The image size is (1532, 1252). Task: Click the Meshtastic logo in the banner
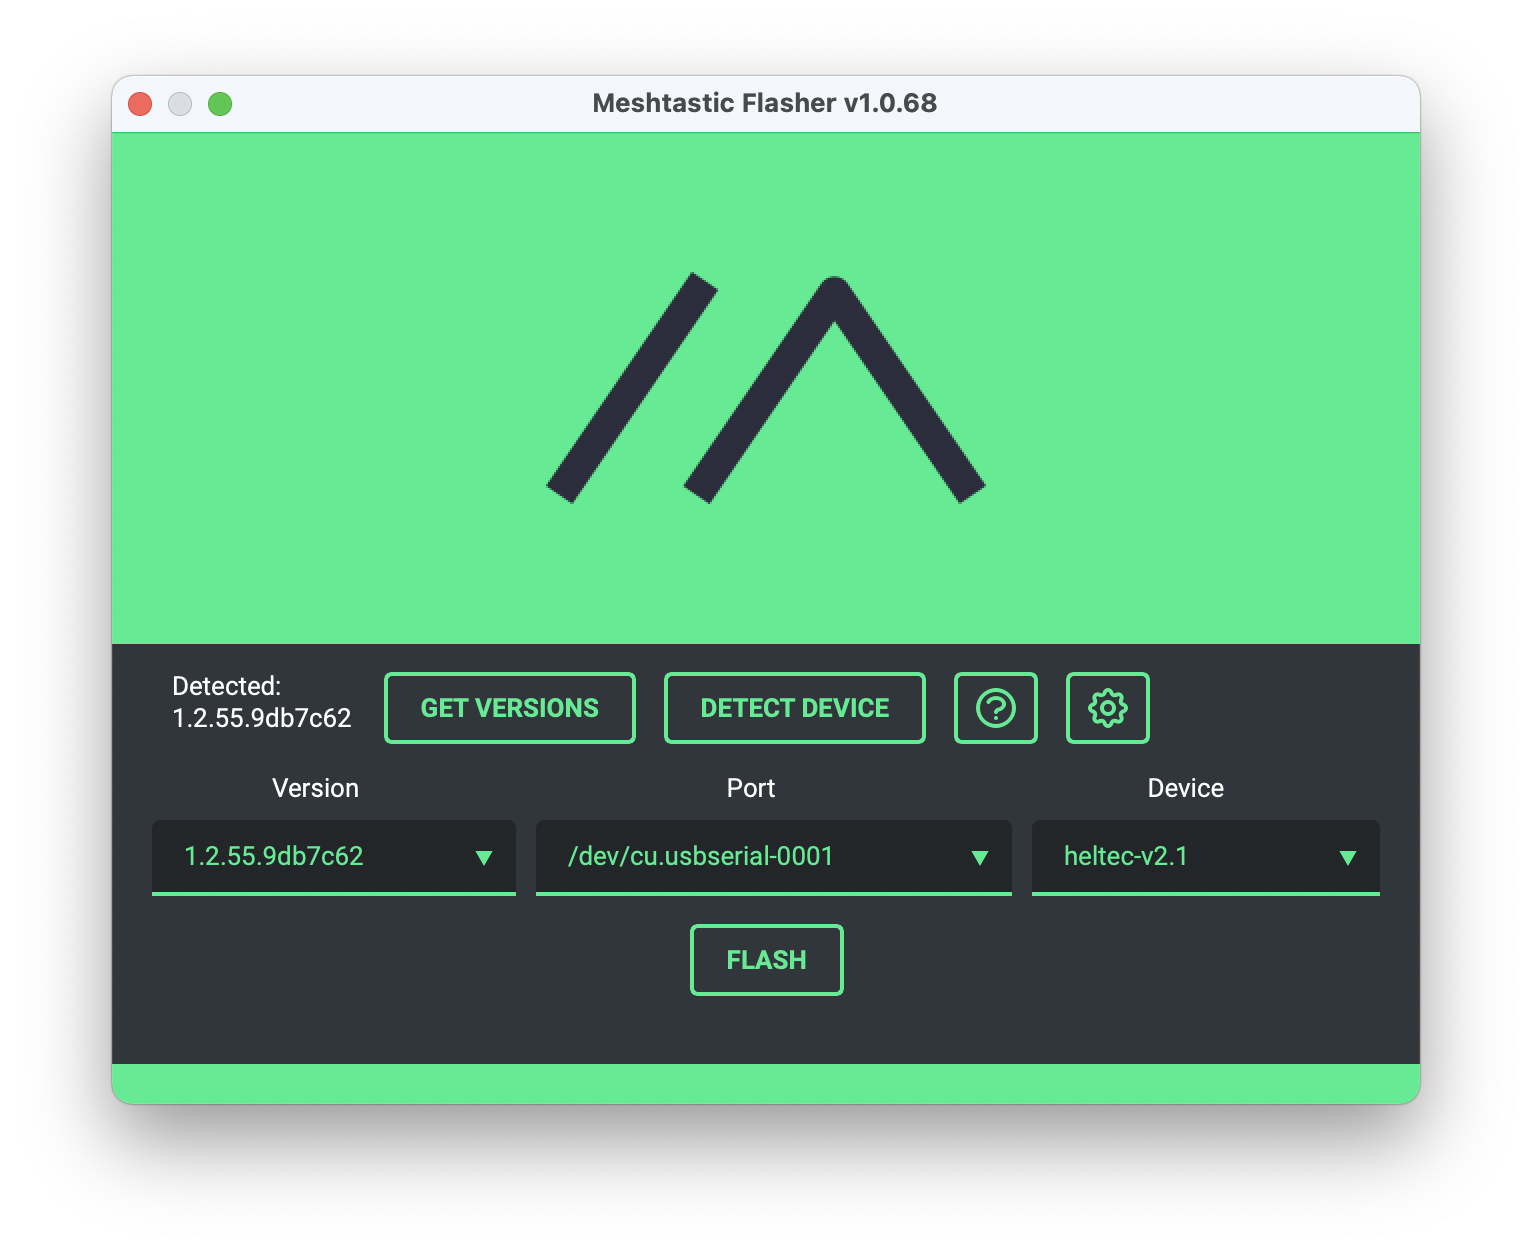point(766,388)
